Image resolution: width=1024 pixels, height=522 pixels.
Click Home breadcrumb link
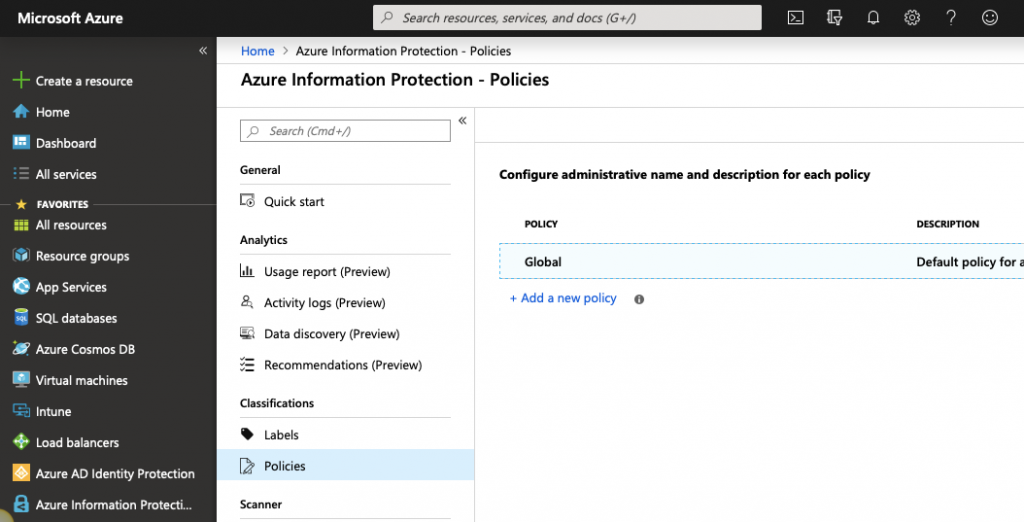(258, 51)
